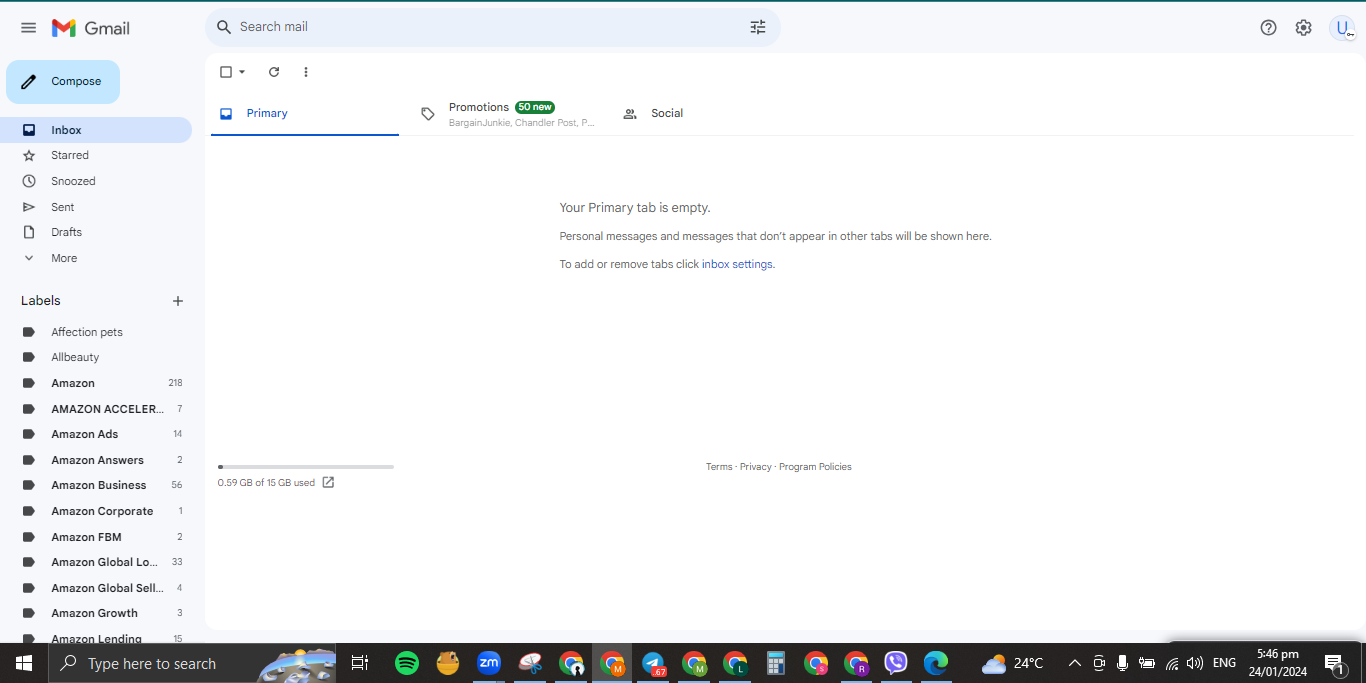Follow the inbox settings link
1366x683 pixels.
pyautogui.click(x=738, y=264)
